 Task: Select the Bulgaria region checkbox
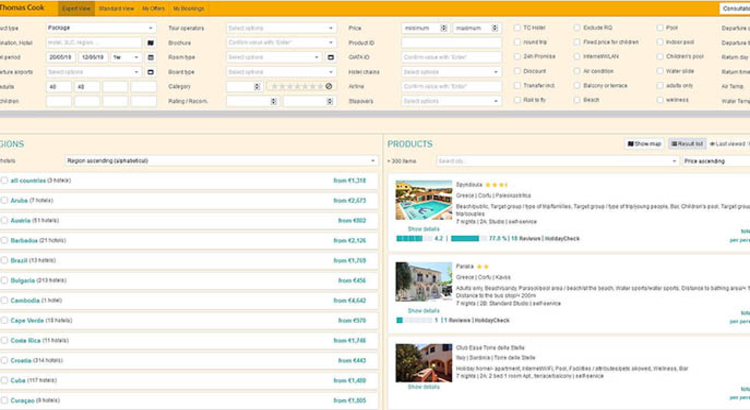(4, 280)
